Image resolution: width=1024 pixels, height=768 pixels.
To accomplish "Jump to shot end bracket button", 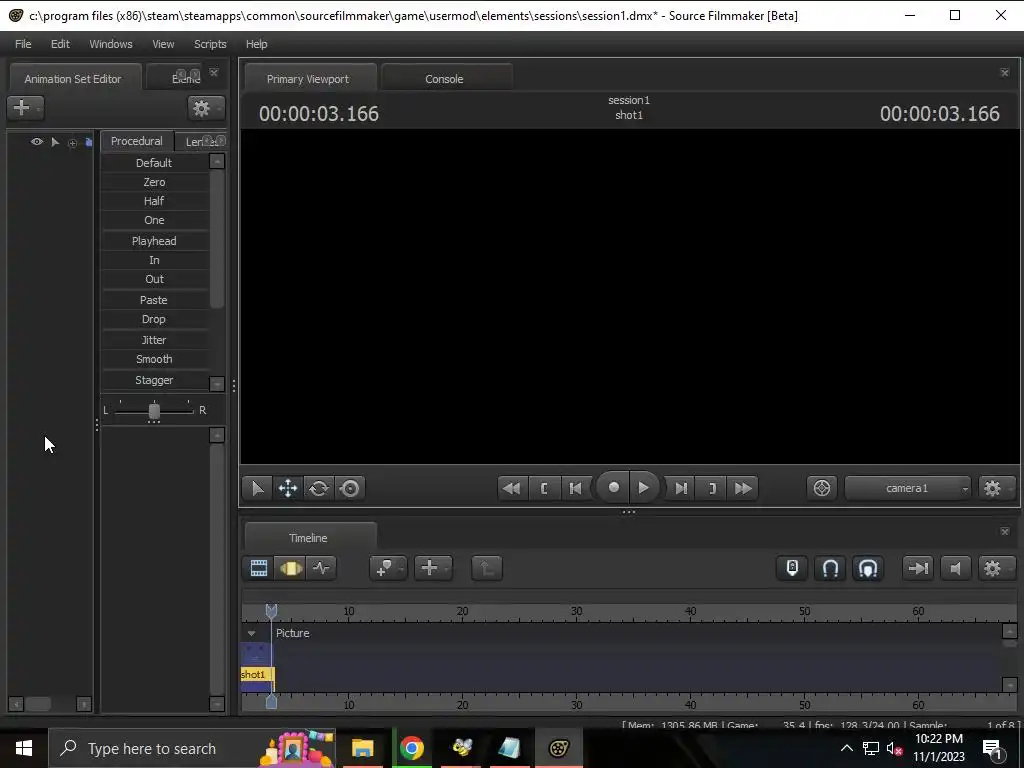I will click(x=712, y=488).
